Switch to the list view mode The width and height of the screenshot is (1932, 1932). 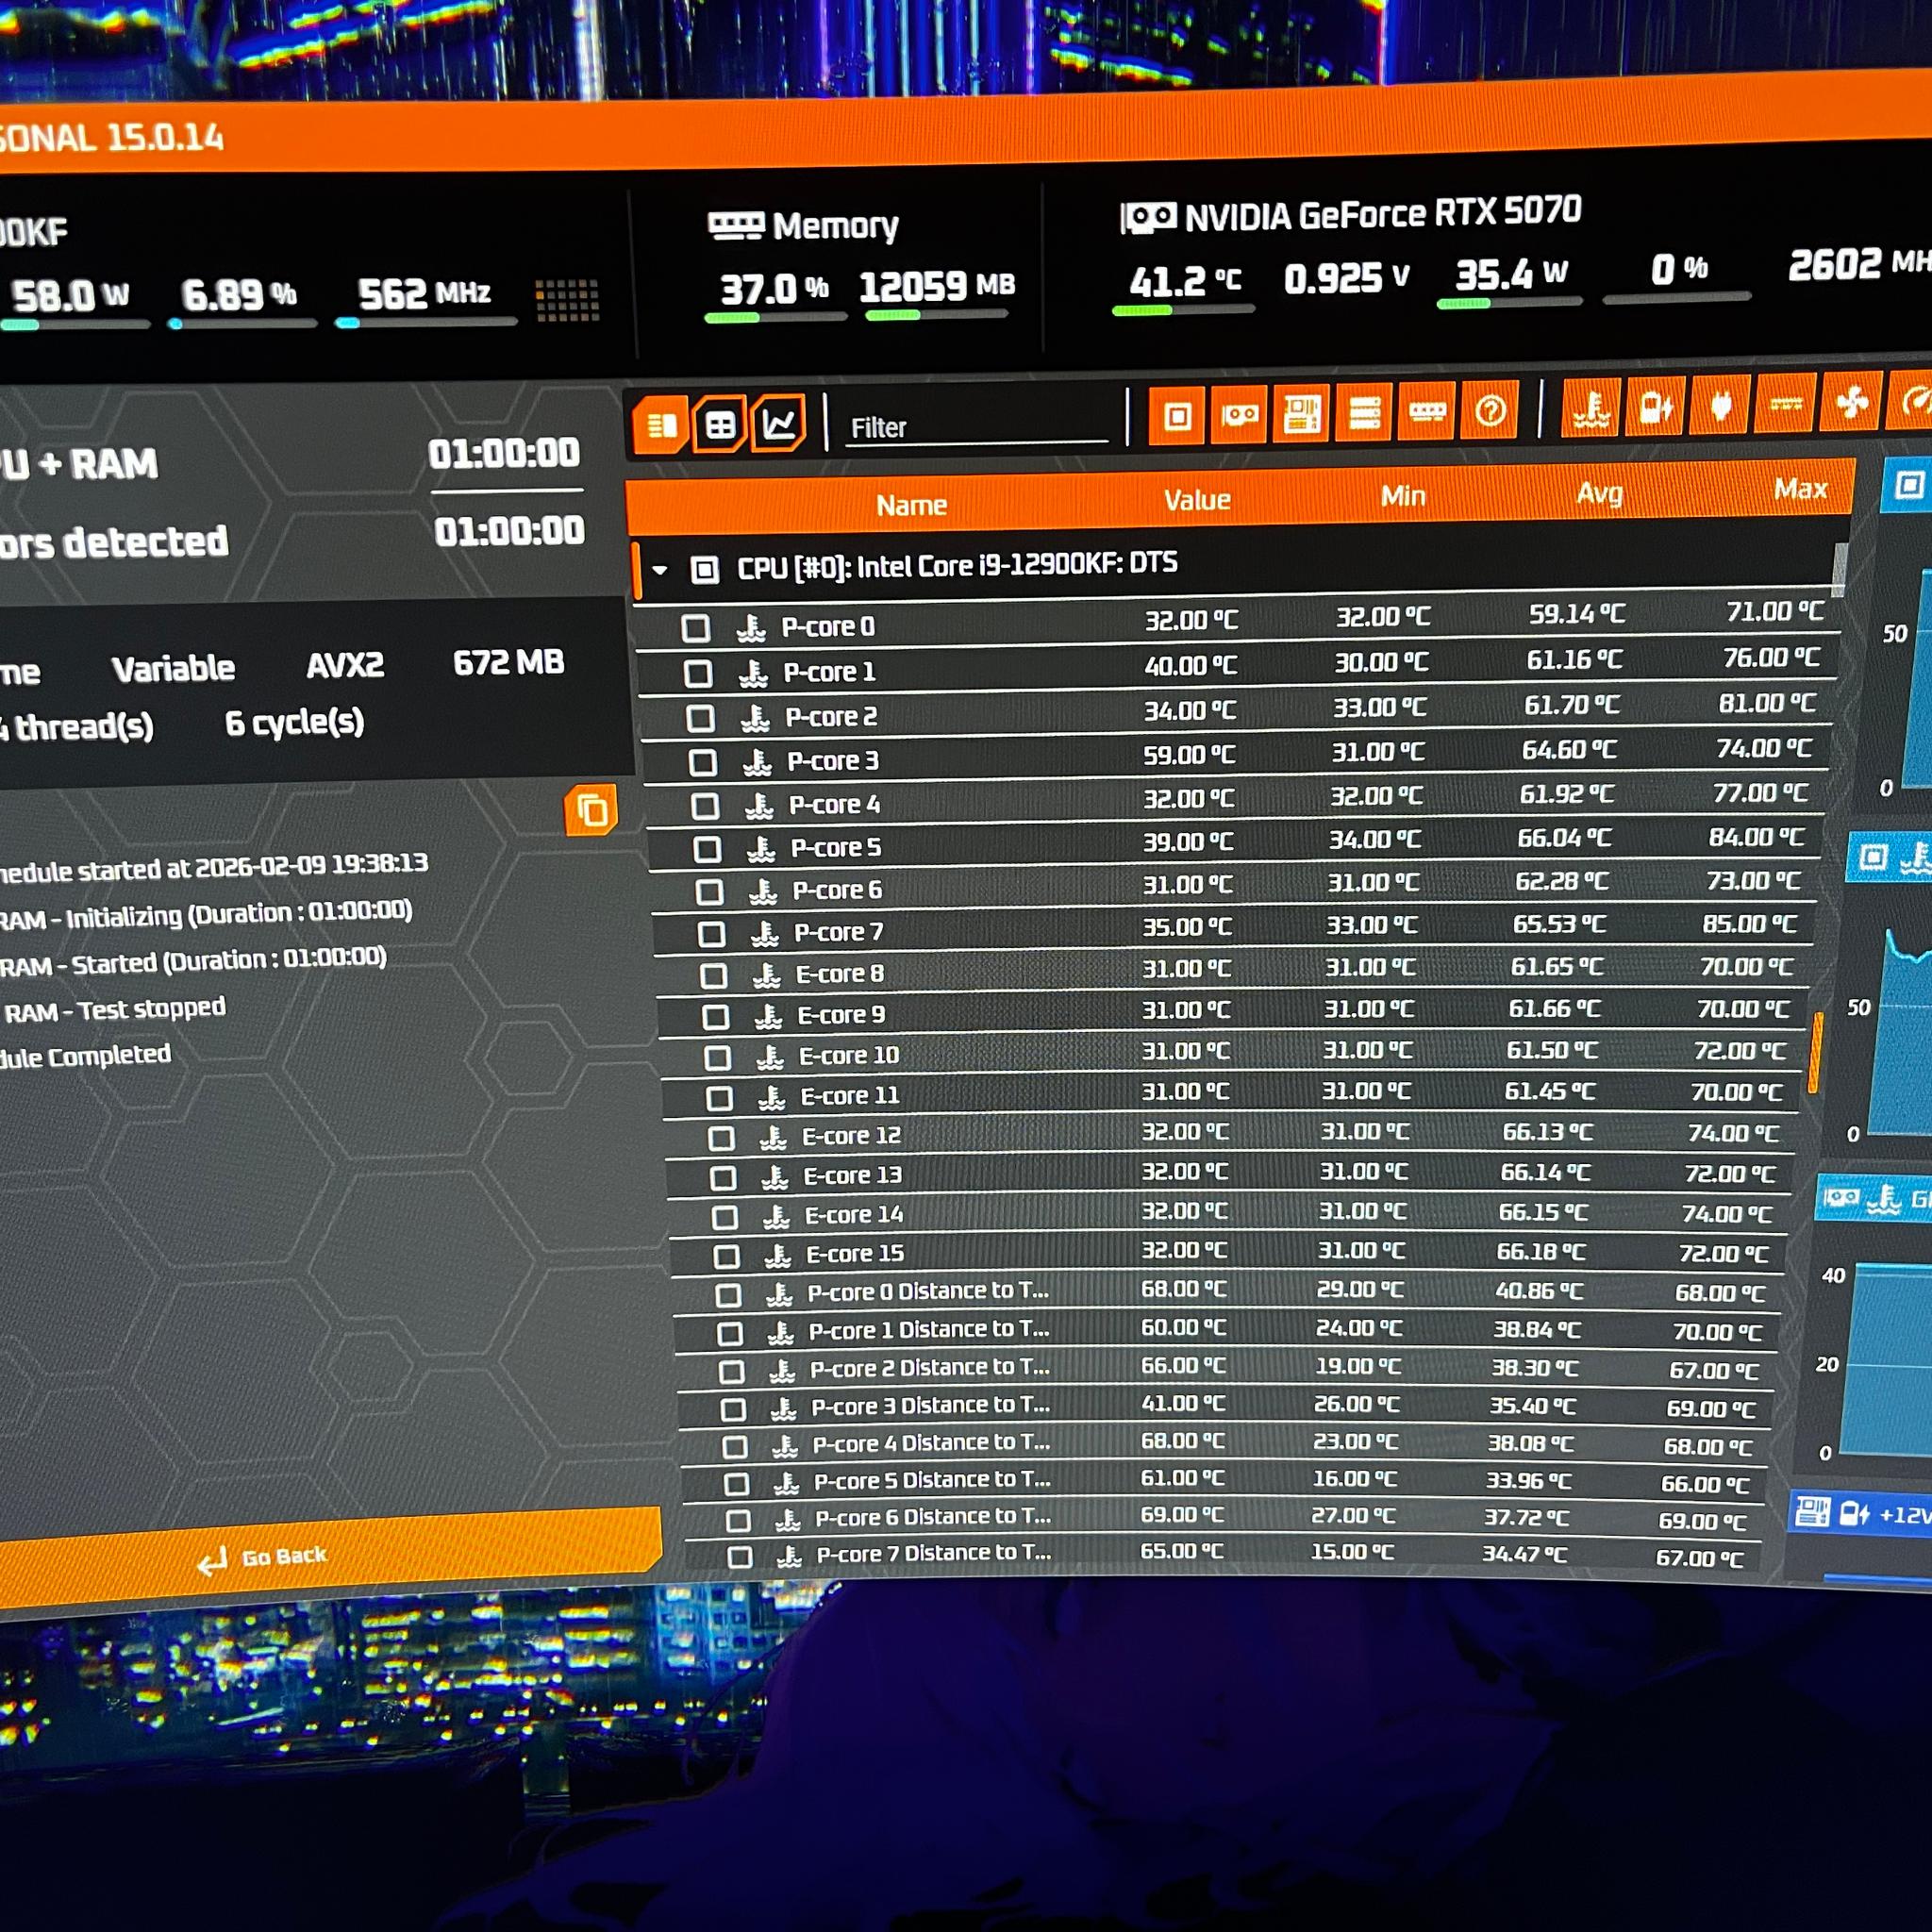(661, 426)
